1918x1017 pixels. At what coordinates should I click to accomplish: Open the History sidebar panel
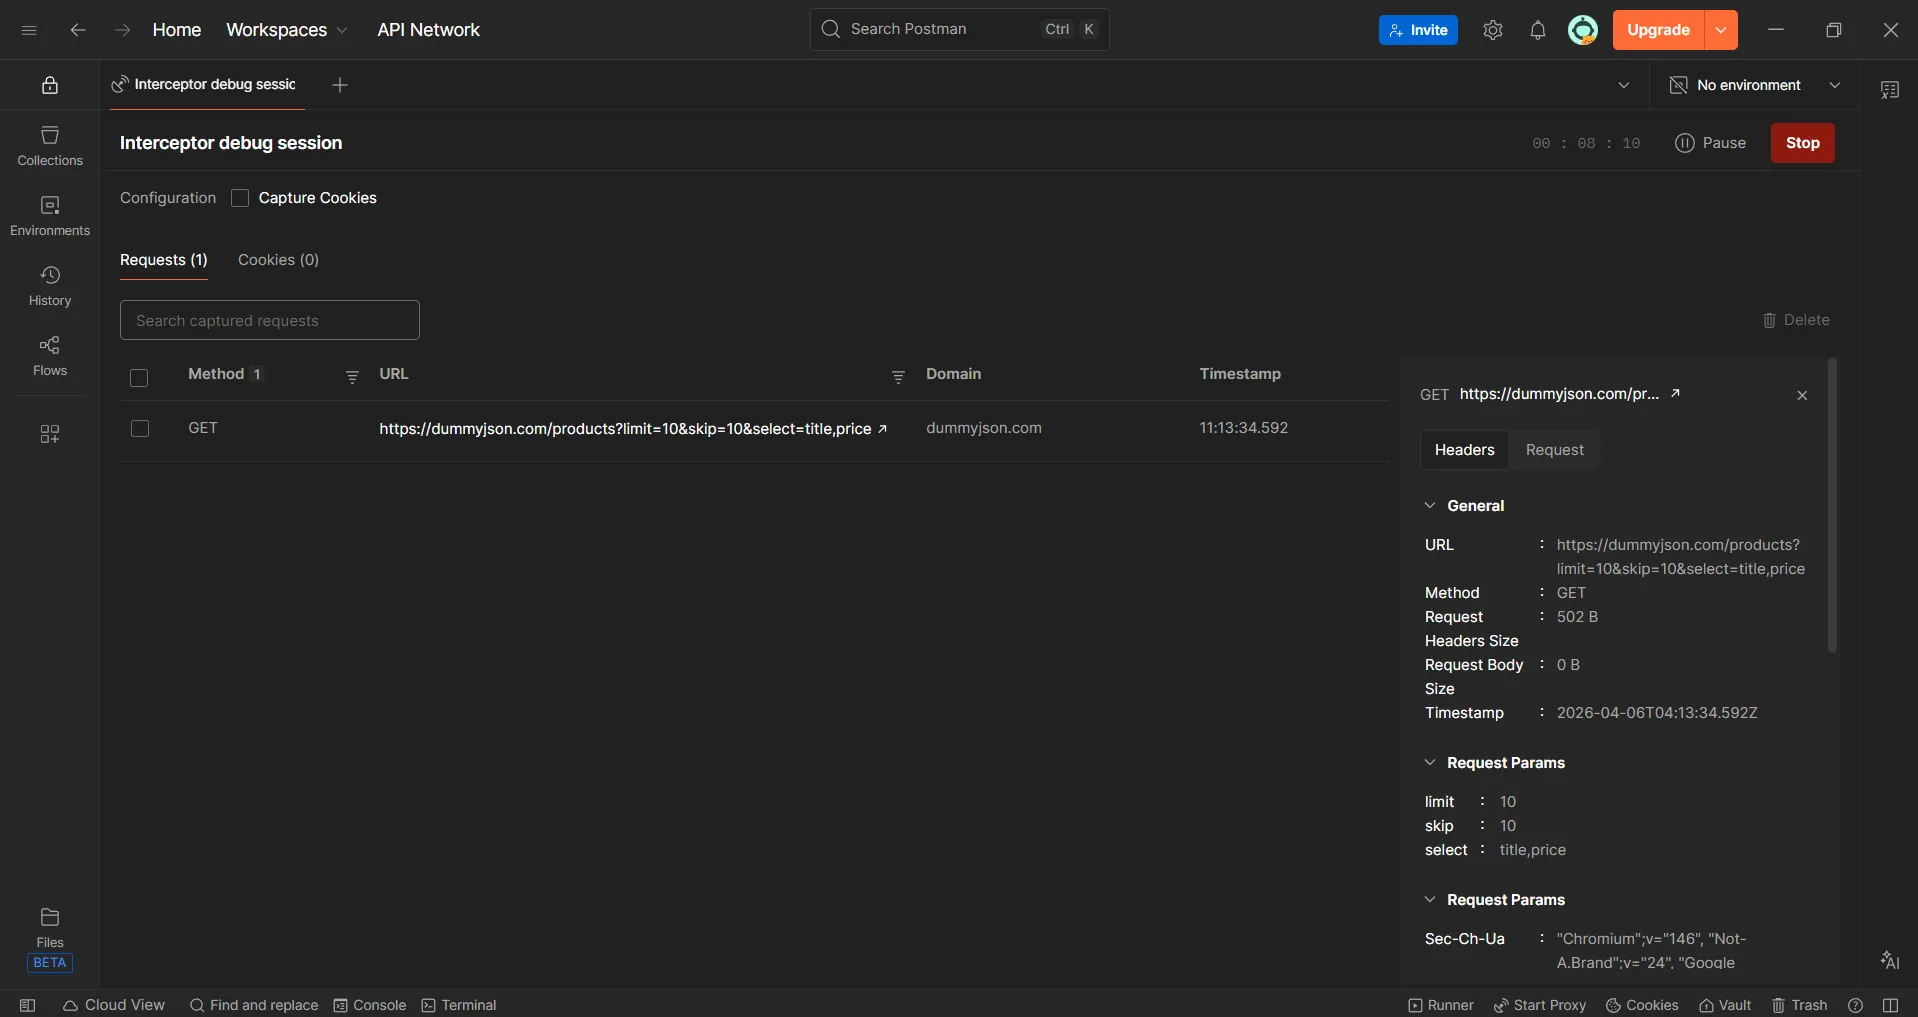(49, 286)
